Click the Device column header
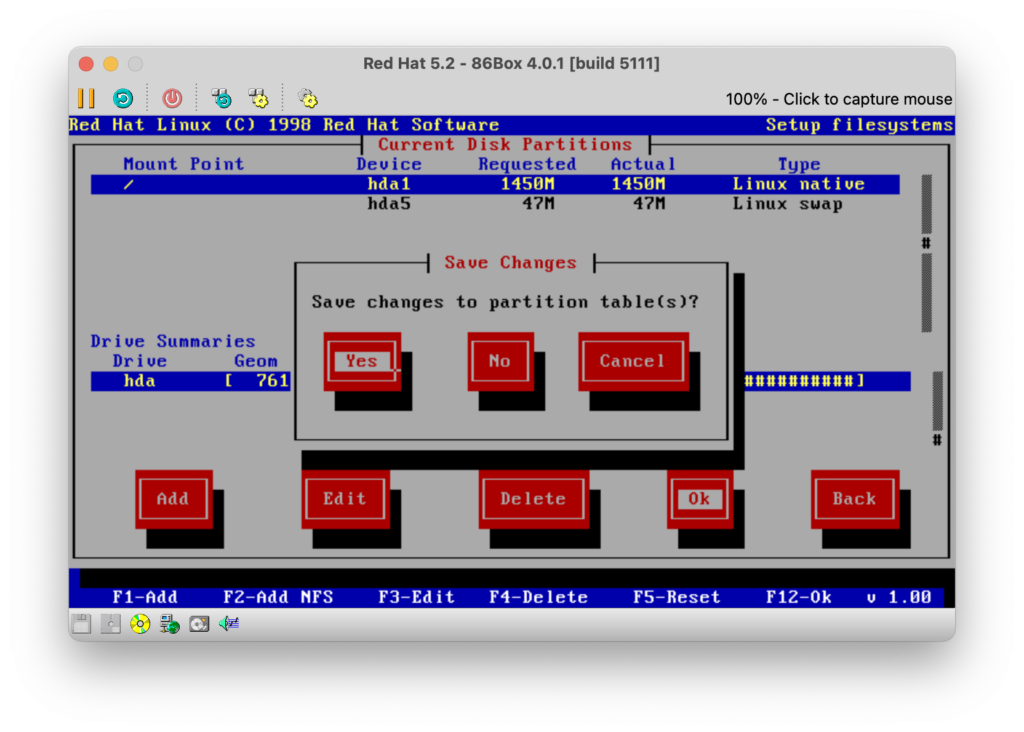Screen dimensions: 1024x732 pyautogui.click(x=389, y=164)
